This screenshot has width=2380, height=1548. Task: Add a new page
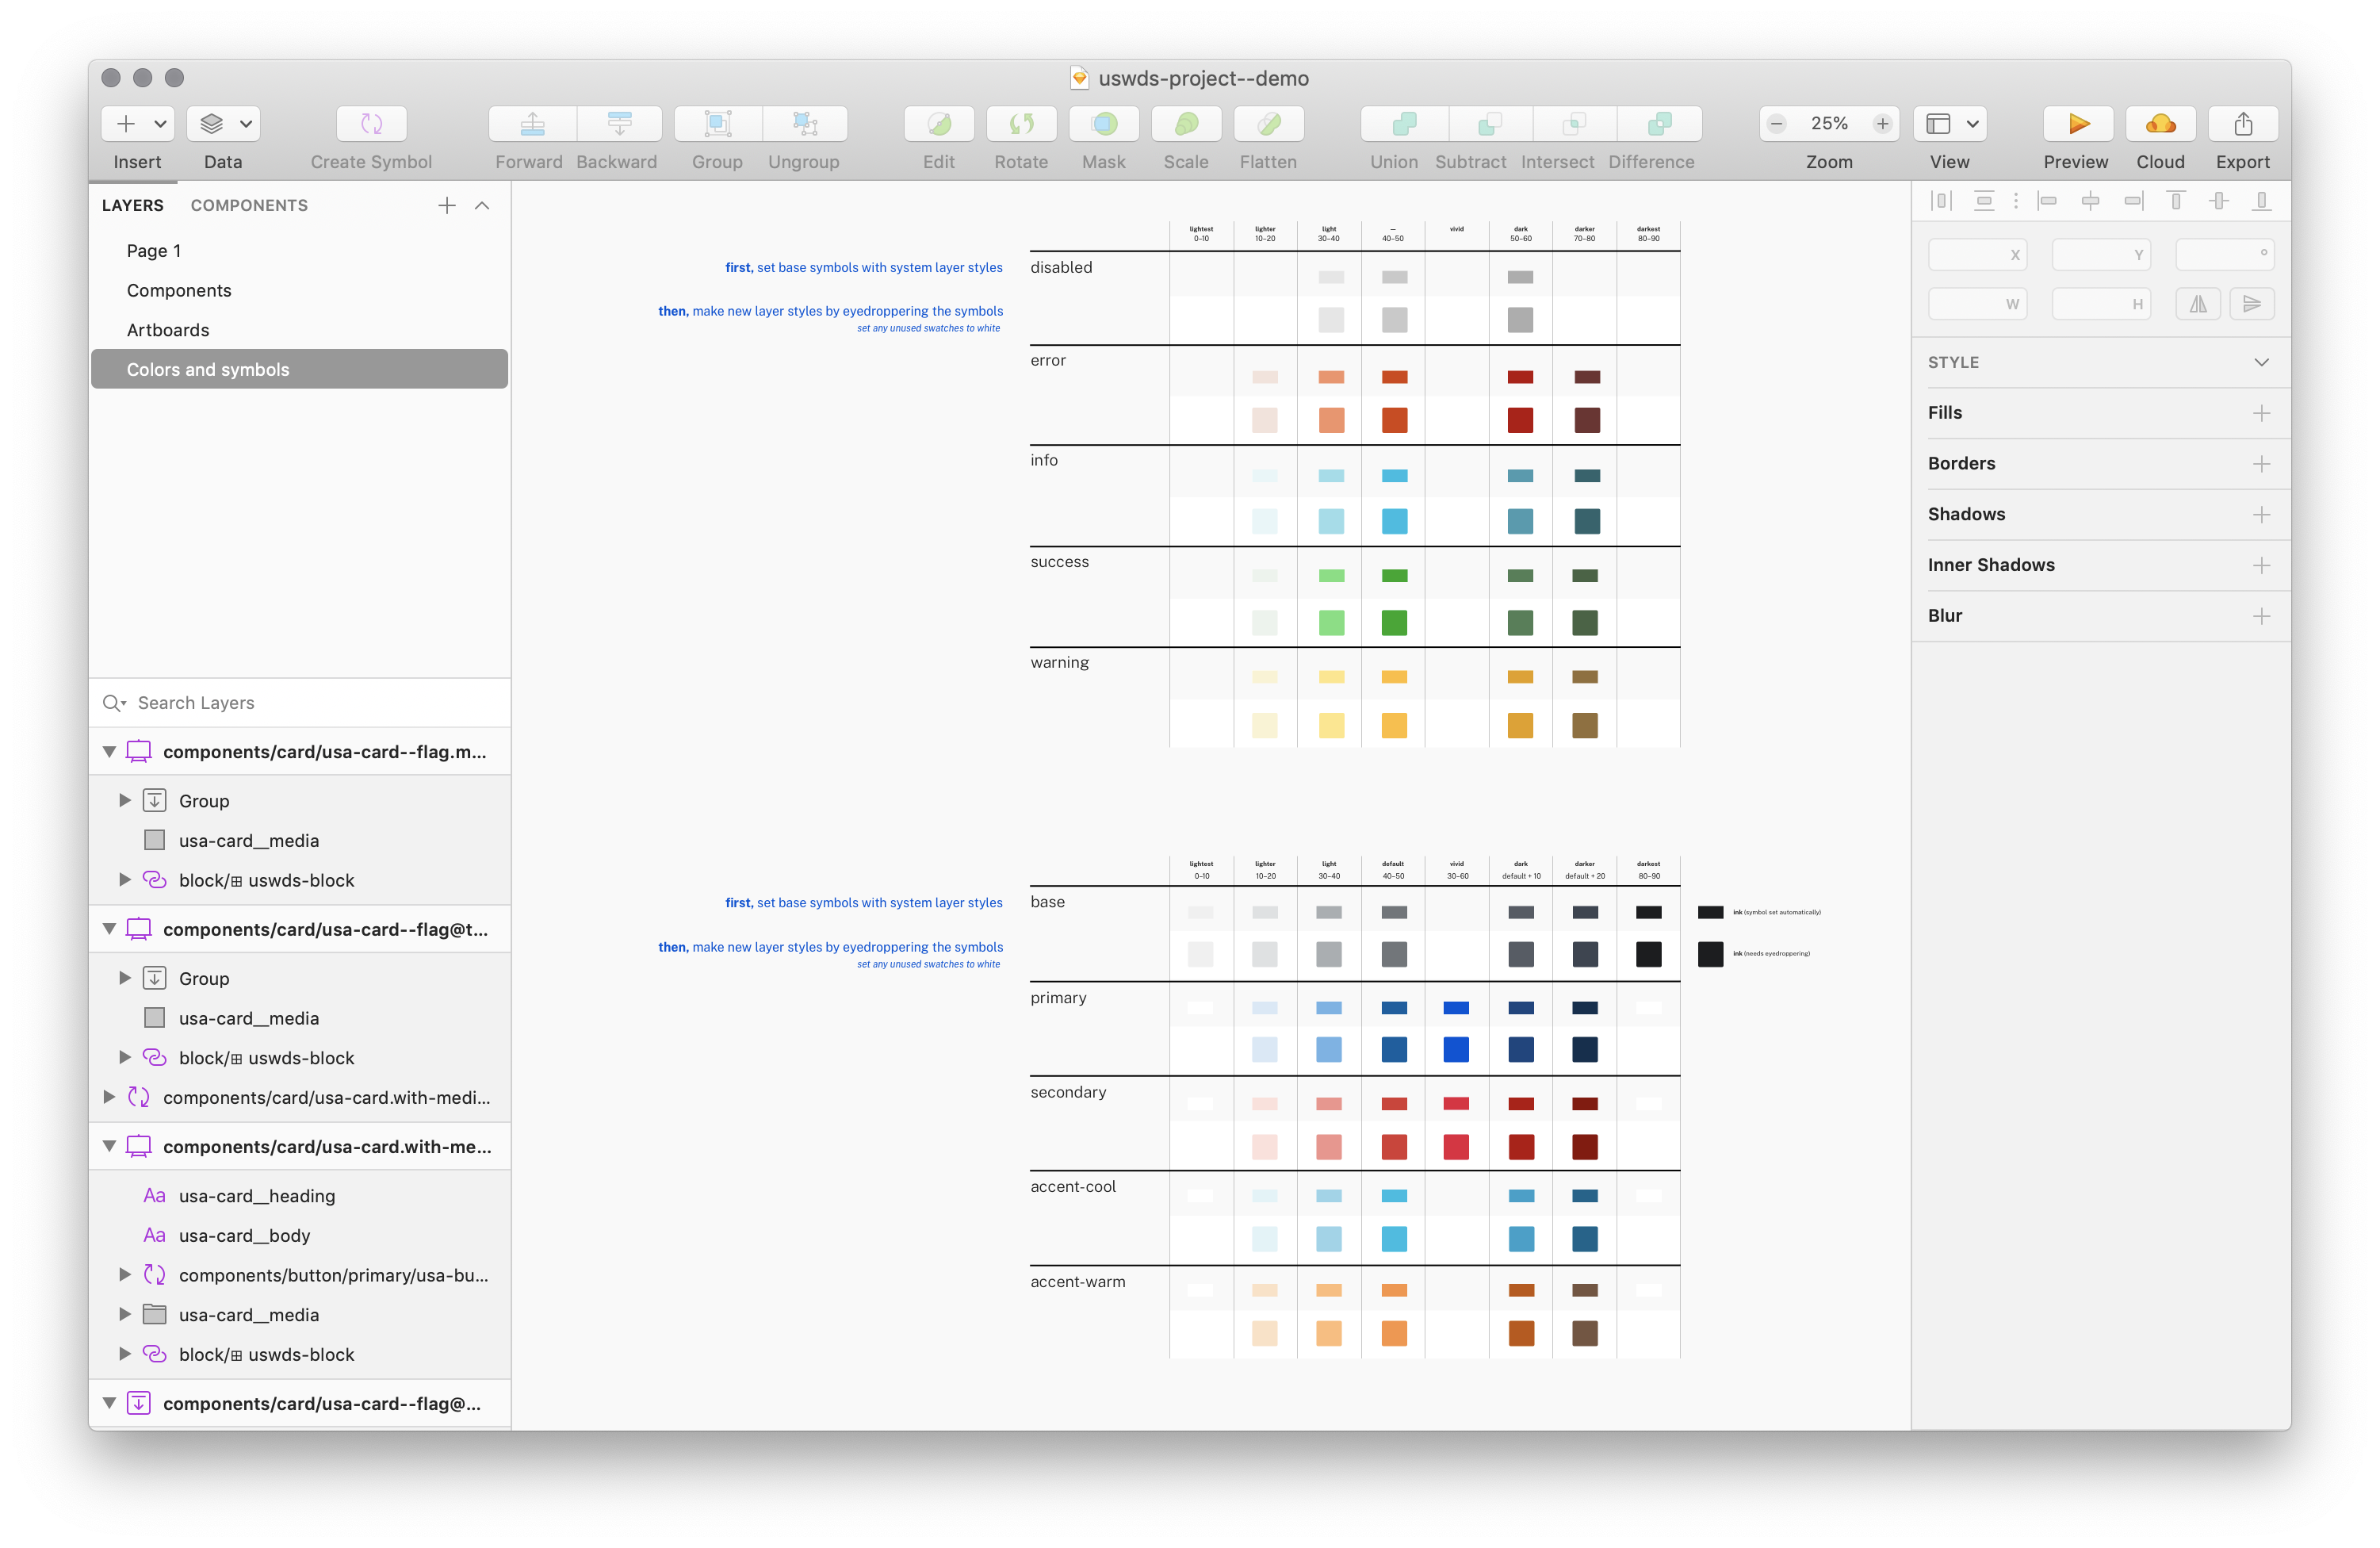[447, 205]
